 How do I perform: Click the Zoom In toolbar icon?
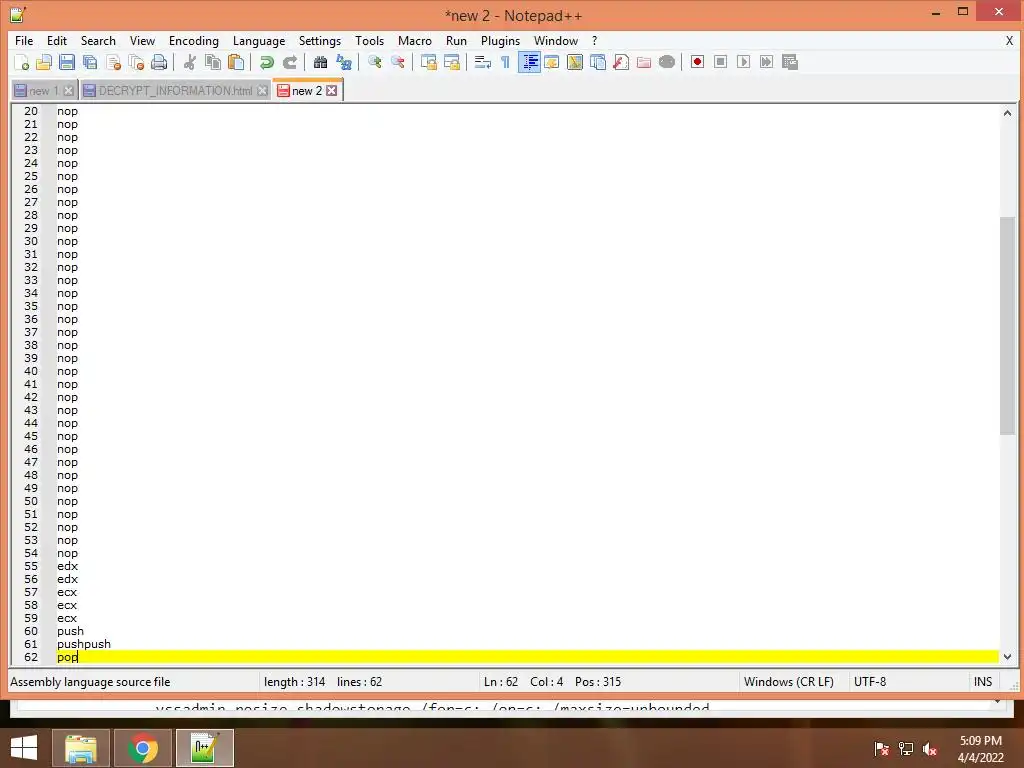[x=374, y=62]
